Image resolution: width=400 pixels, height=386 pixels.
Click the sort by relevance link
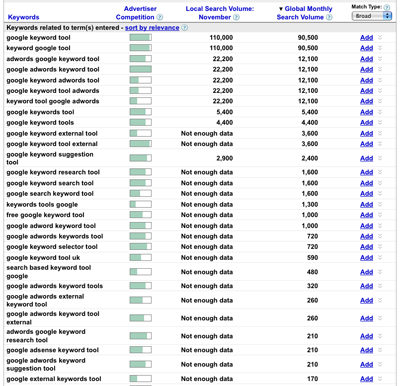[x=152, y=28]
